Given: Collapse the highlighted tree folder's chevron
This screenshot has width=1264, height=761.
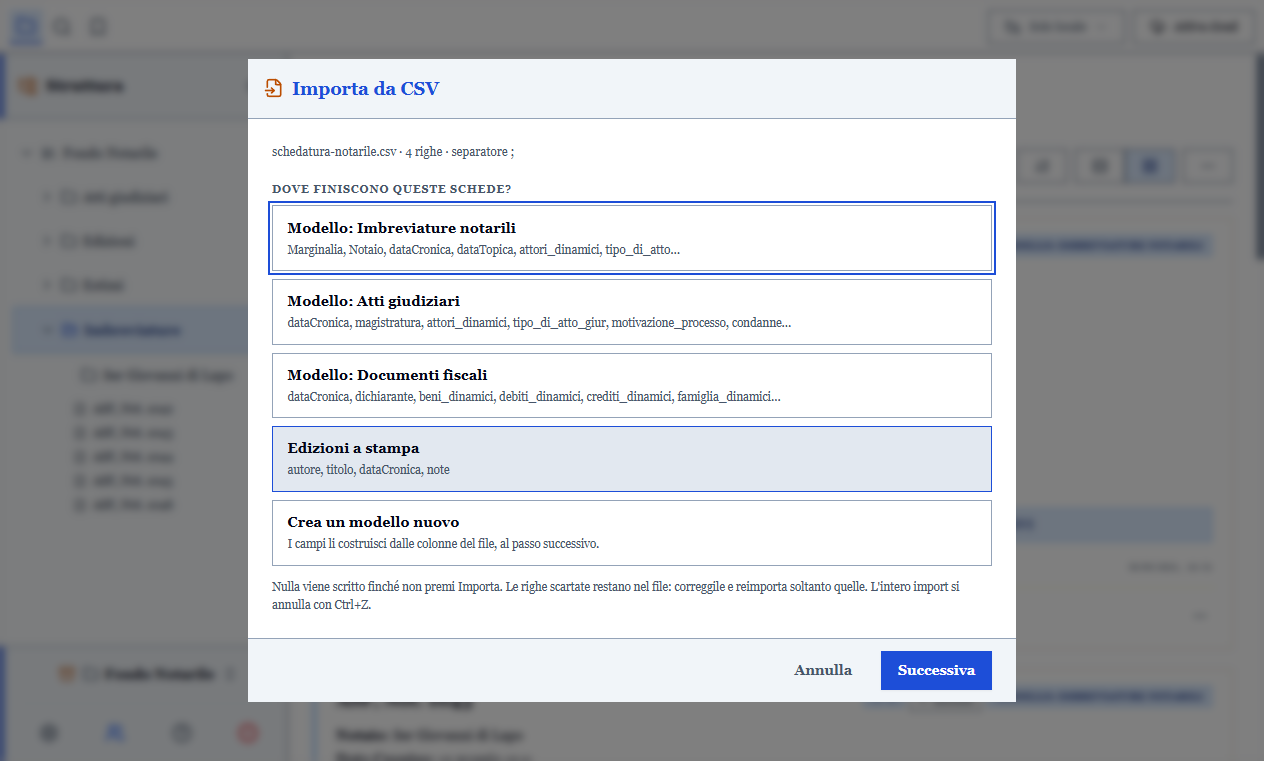Looking at the screenshot, I should tap(47, 330).
